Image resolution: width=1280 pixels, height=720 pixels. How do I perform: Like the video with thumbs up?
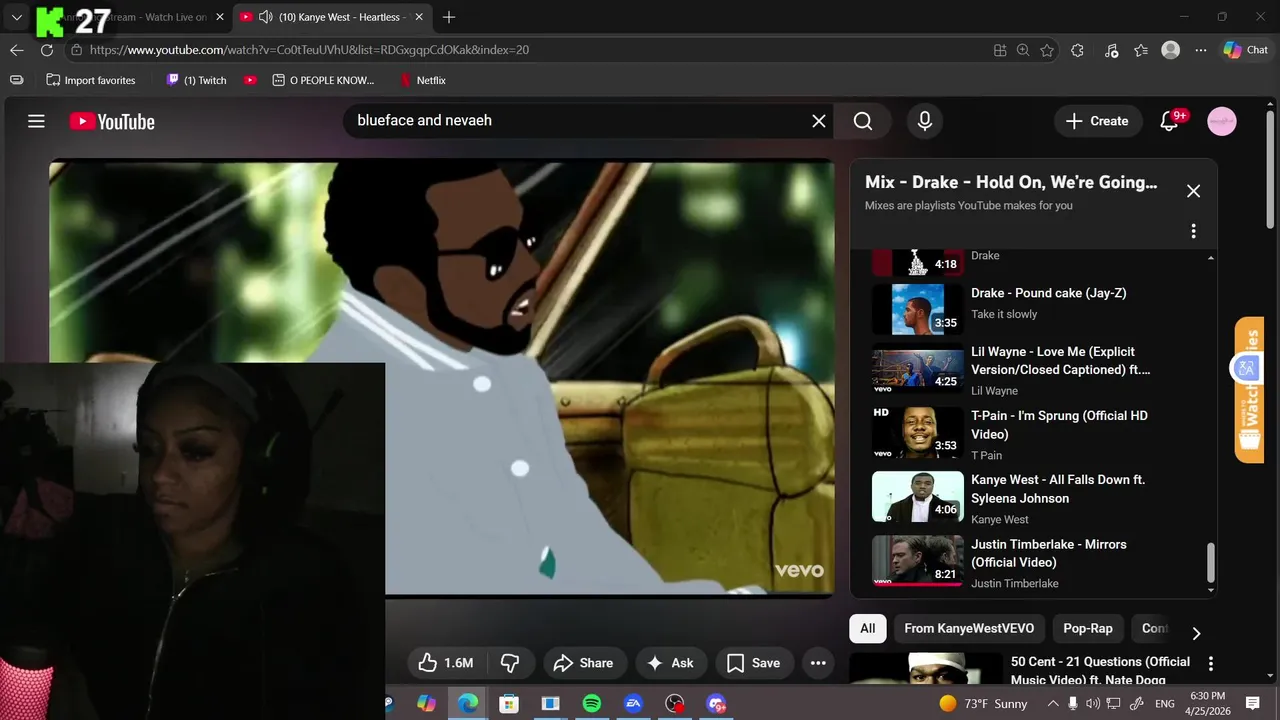446,663
